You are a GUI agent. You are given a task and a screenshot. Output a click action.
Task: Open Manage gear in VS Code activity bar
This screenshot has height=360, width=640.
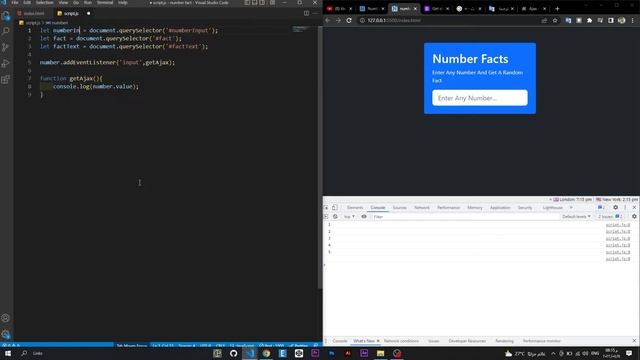tap(6, 334)
